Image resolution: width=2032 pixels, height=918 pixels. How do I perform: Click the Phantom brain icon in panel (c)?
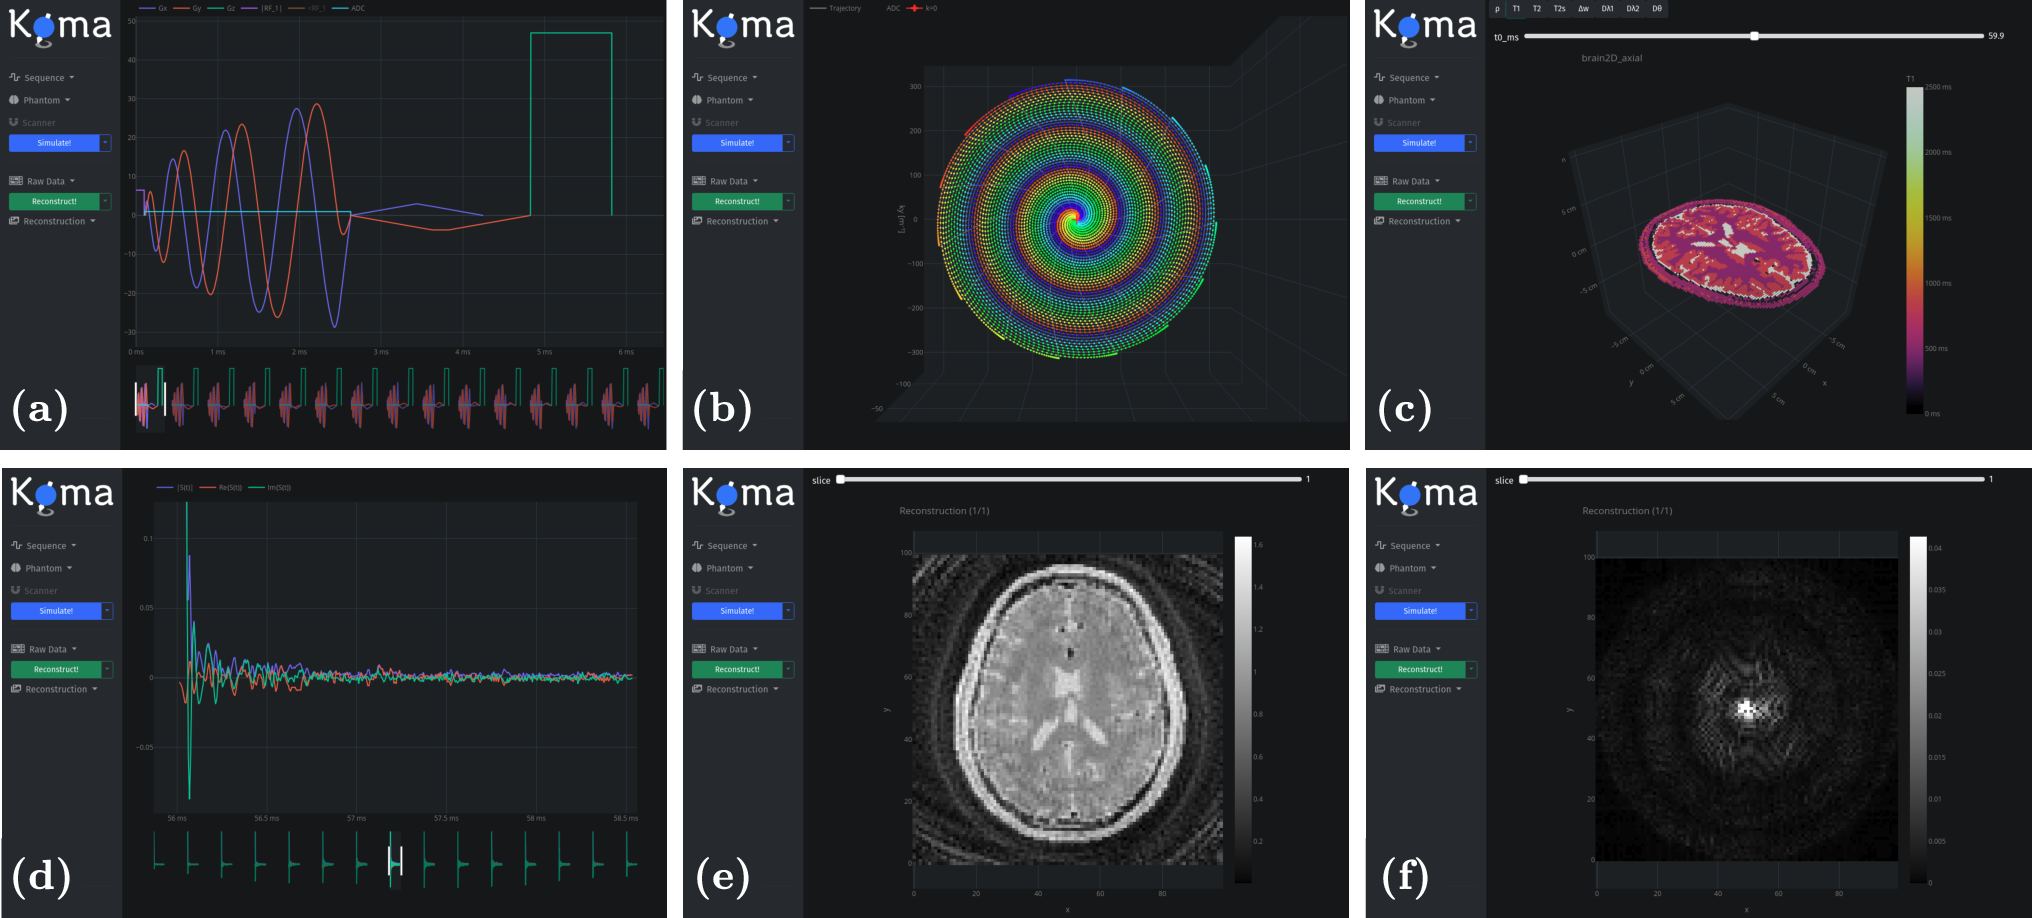pyautogui.click(x=1379, y=100)
